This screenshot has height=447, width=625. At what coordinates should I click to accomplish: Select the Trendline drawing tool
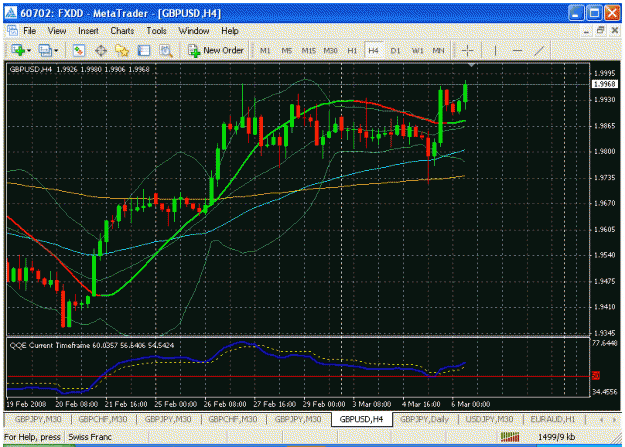(x=539, y=51)
